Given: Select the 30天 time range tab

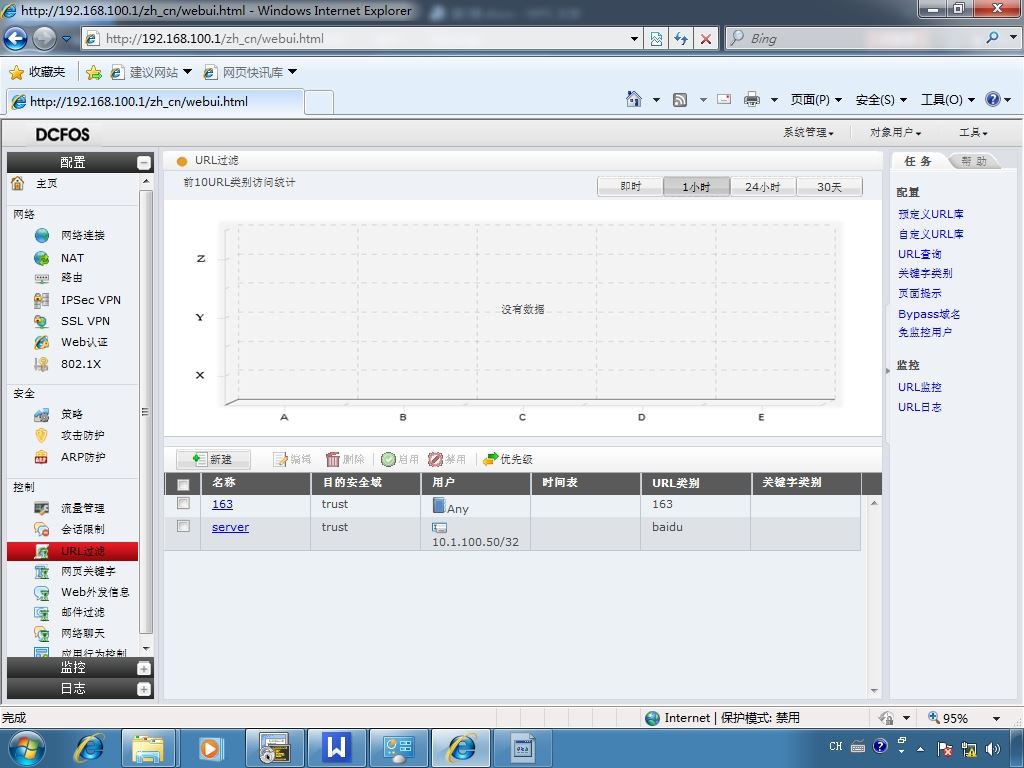Looking at the screenshot, I should pos(829,187).
